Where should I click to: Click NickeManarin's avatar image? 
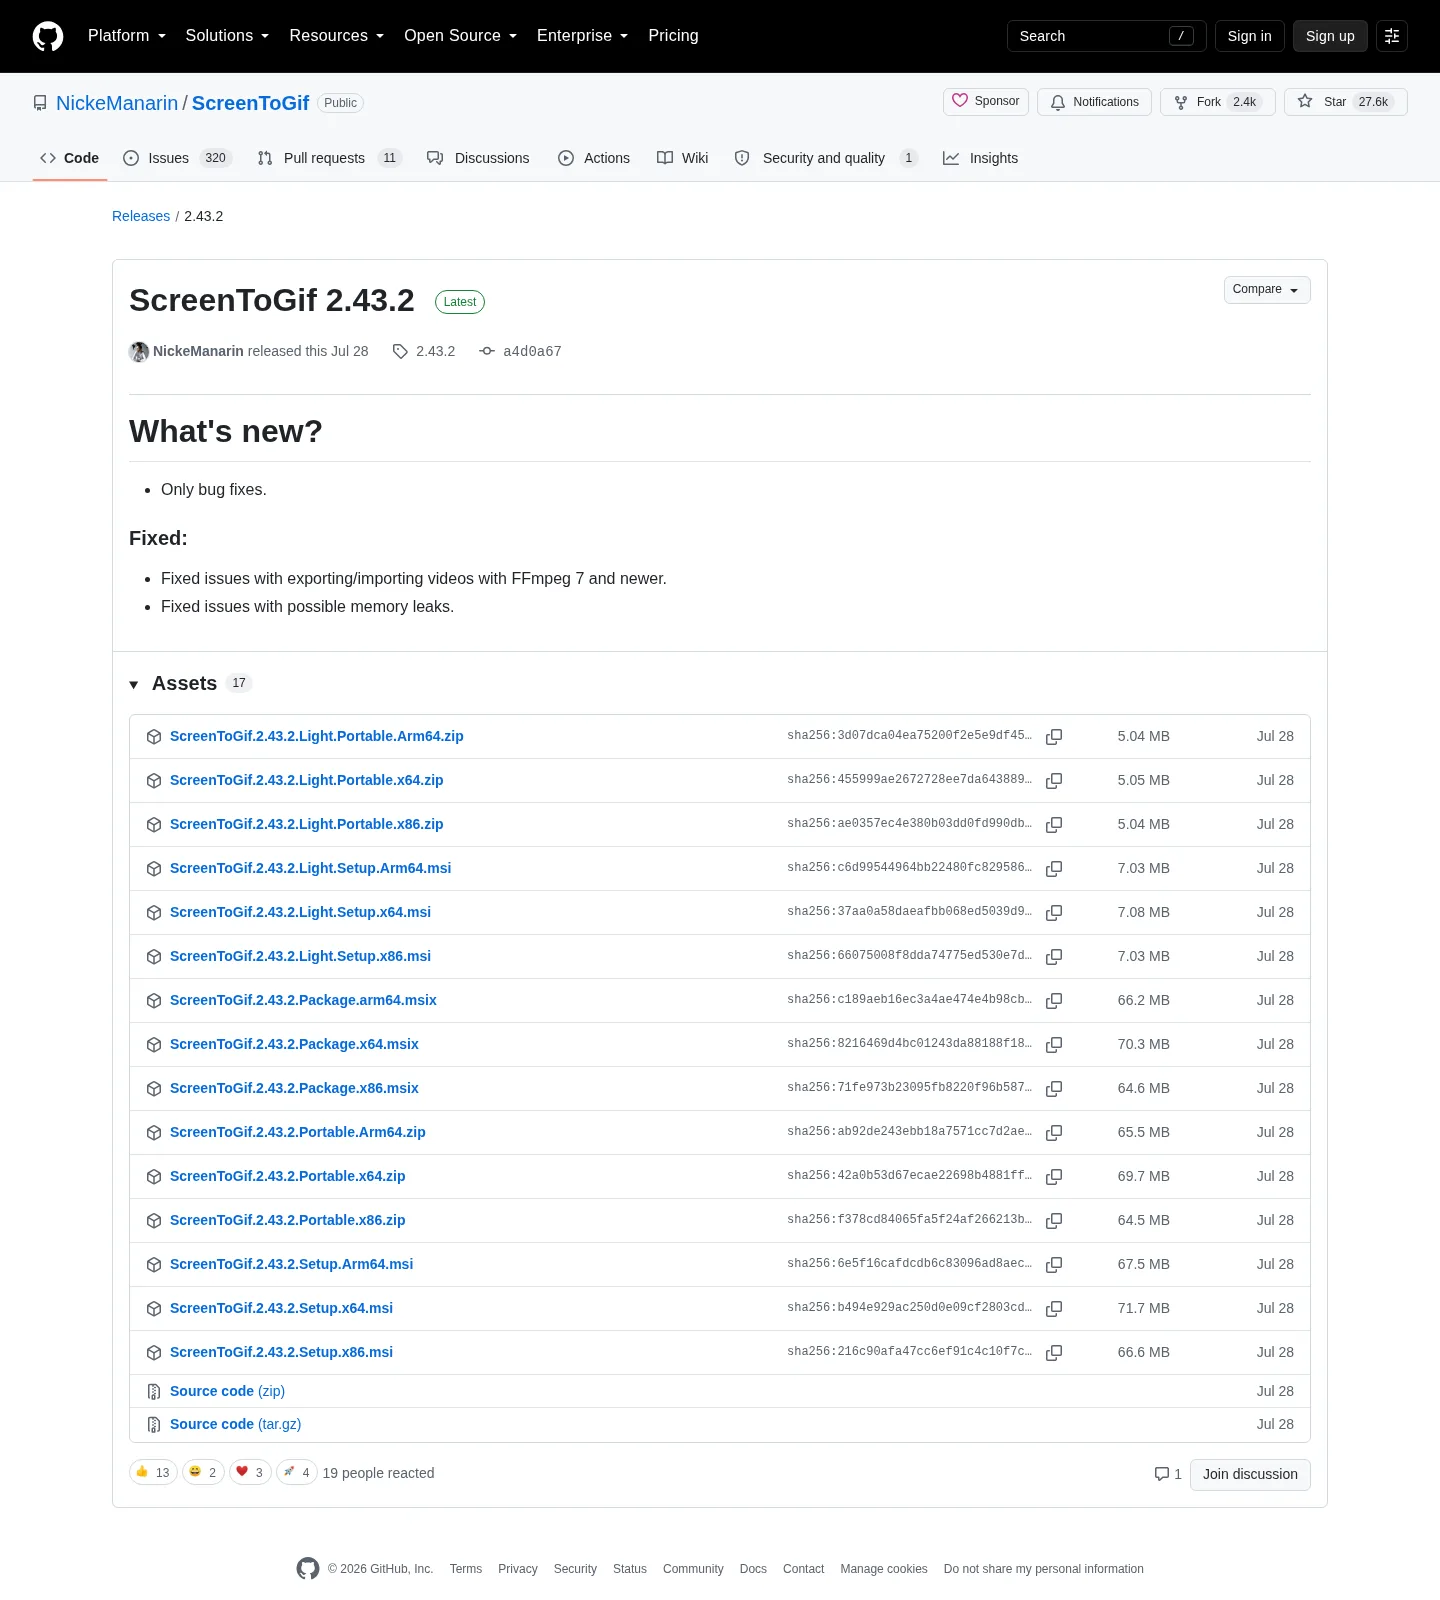[x=139, y=351]
